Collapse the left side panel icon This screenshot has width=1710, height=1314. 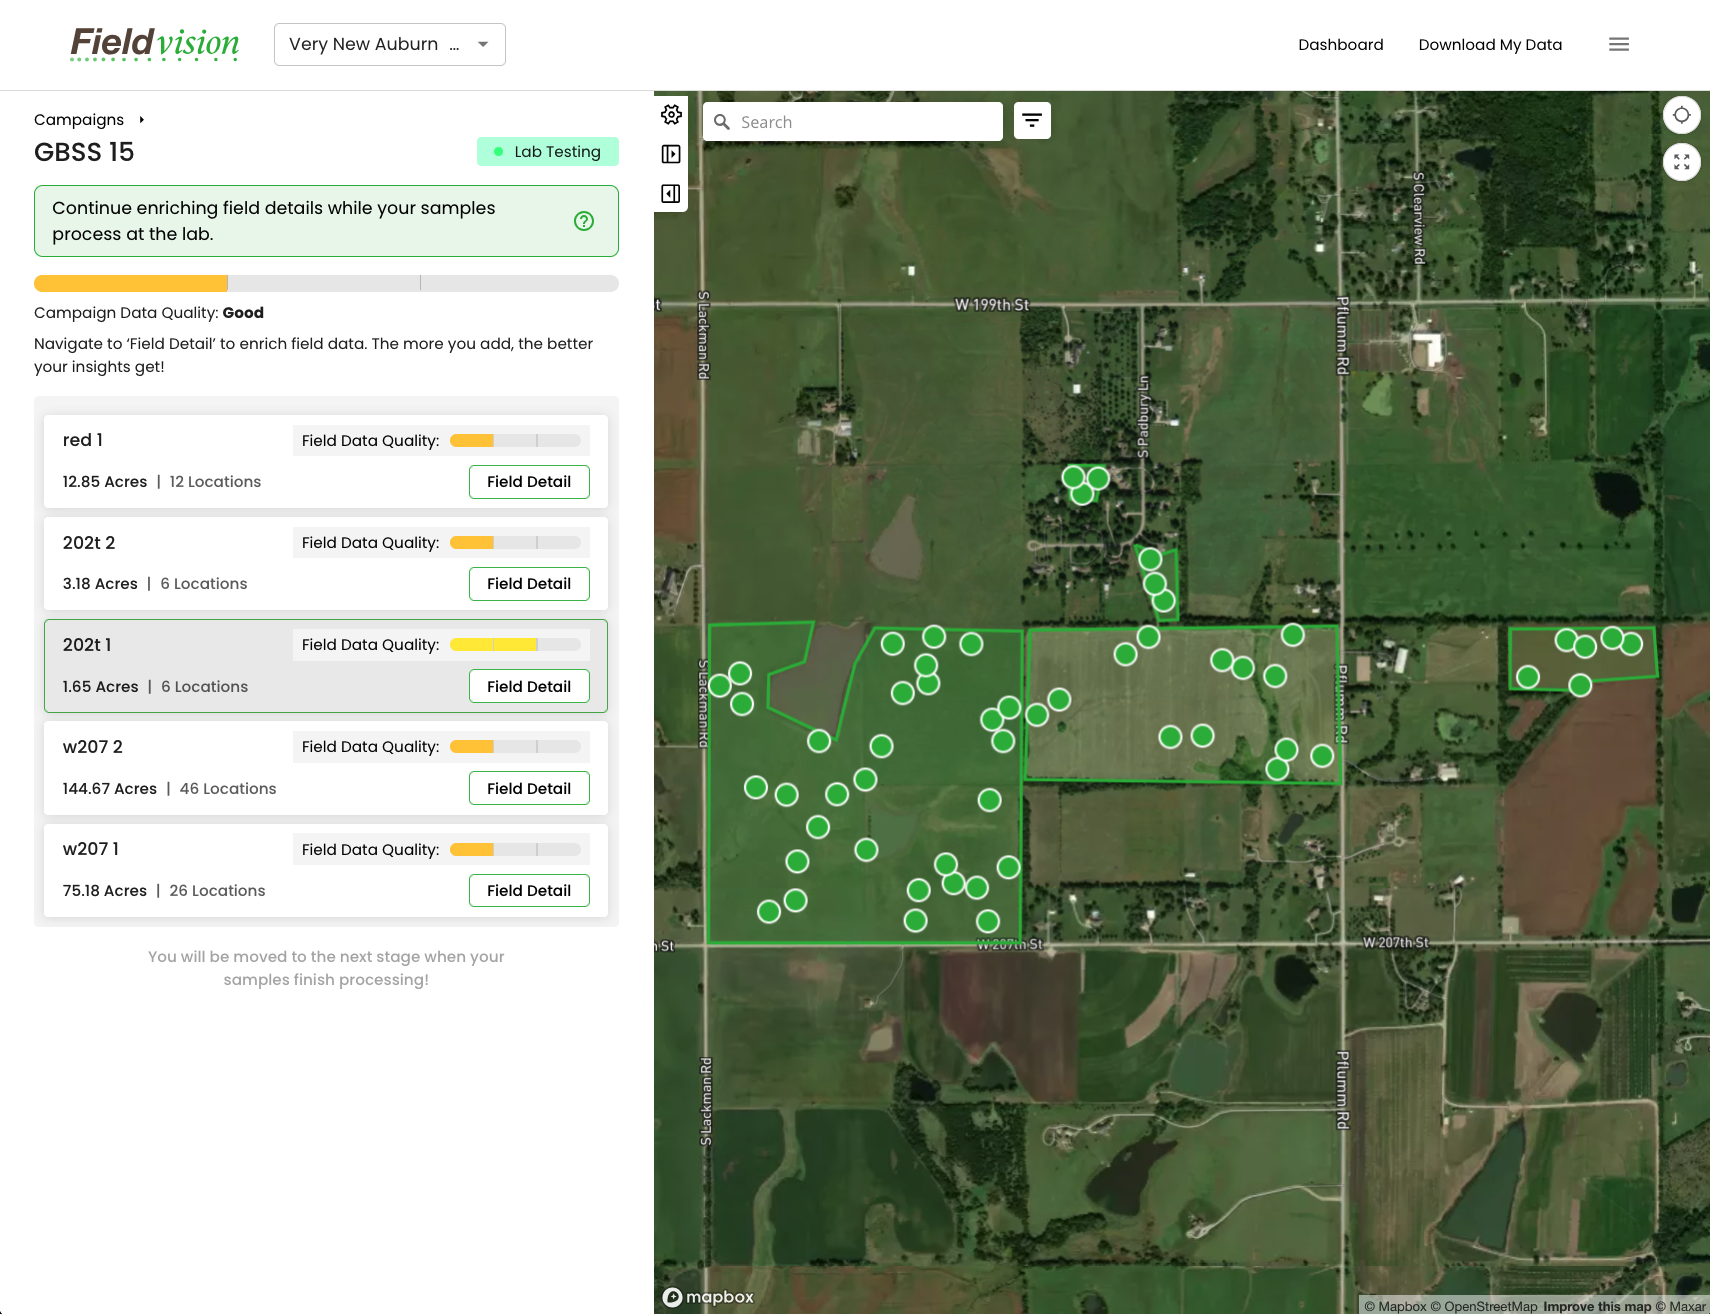pos(671,193)
